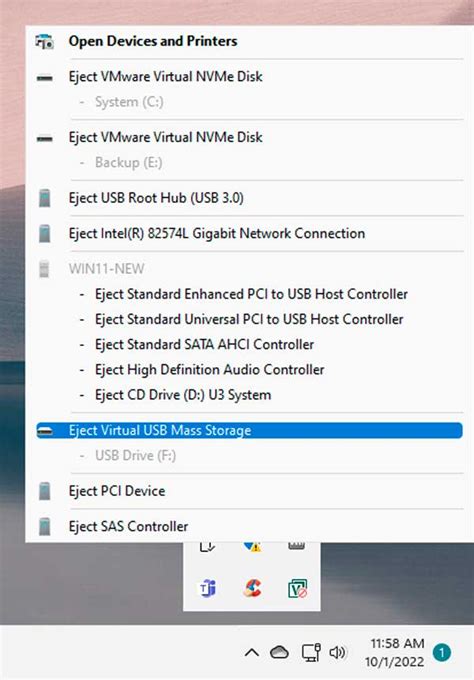Open the OneDrive cloud icon
The width and height of the screenshot is (474, 680).
279,652
